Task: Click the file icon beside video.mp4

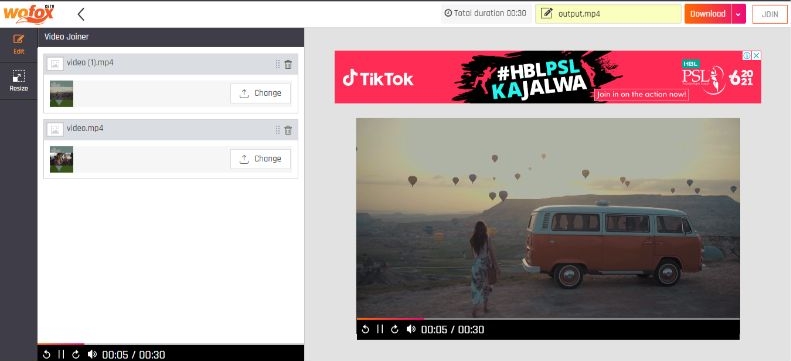Action: (55, 130)
